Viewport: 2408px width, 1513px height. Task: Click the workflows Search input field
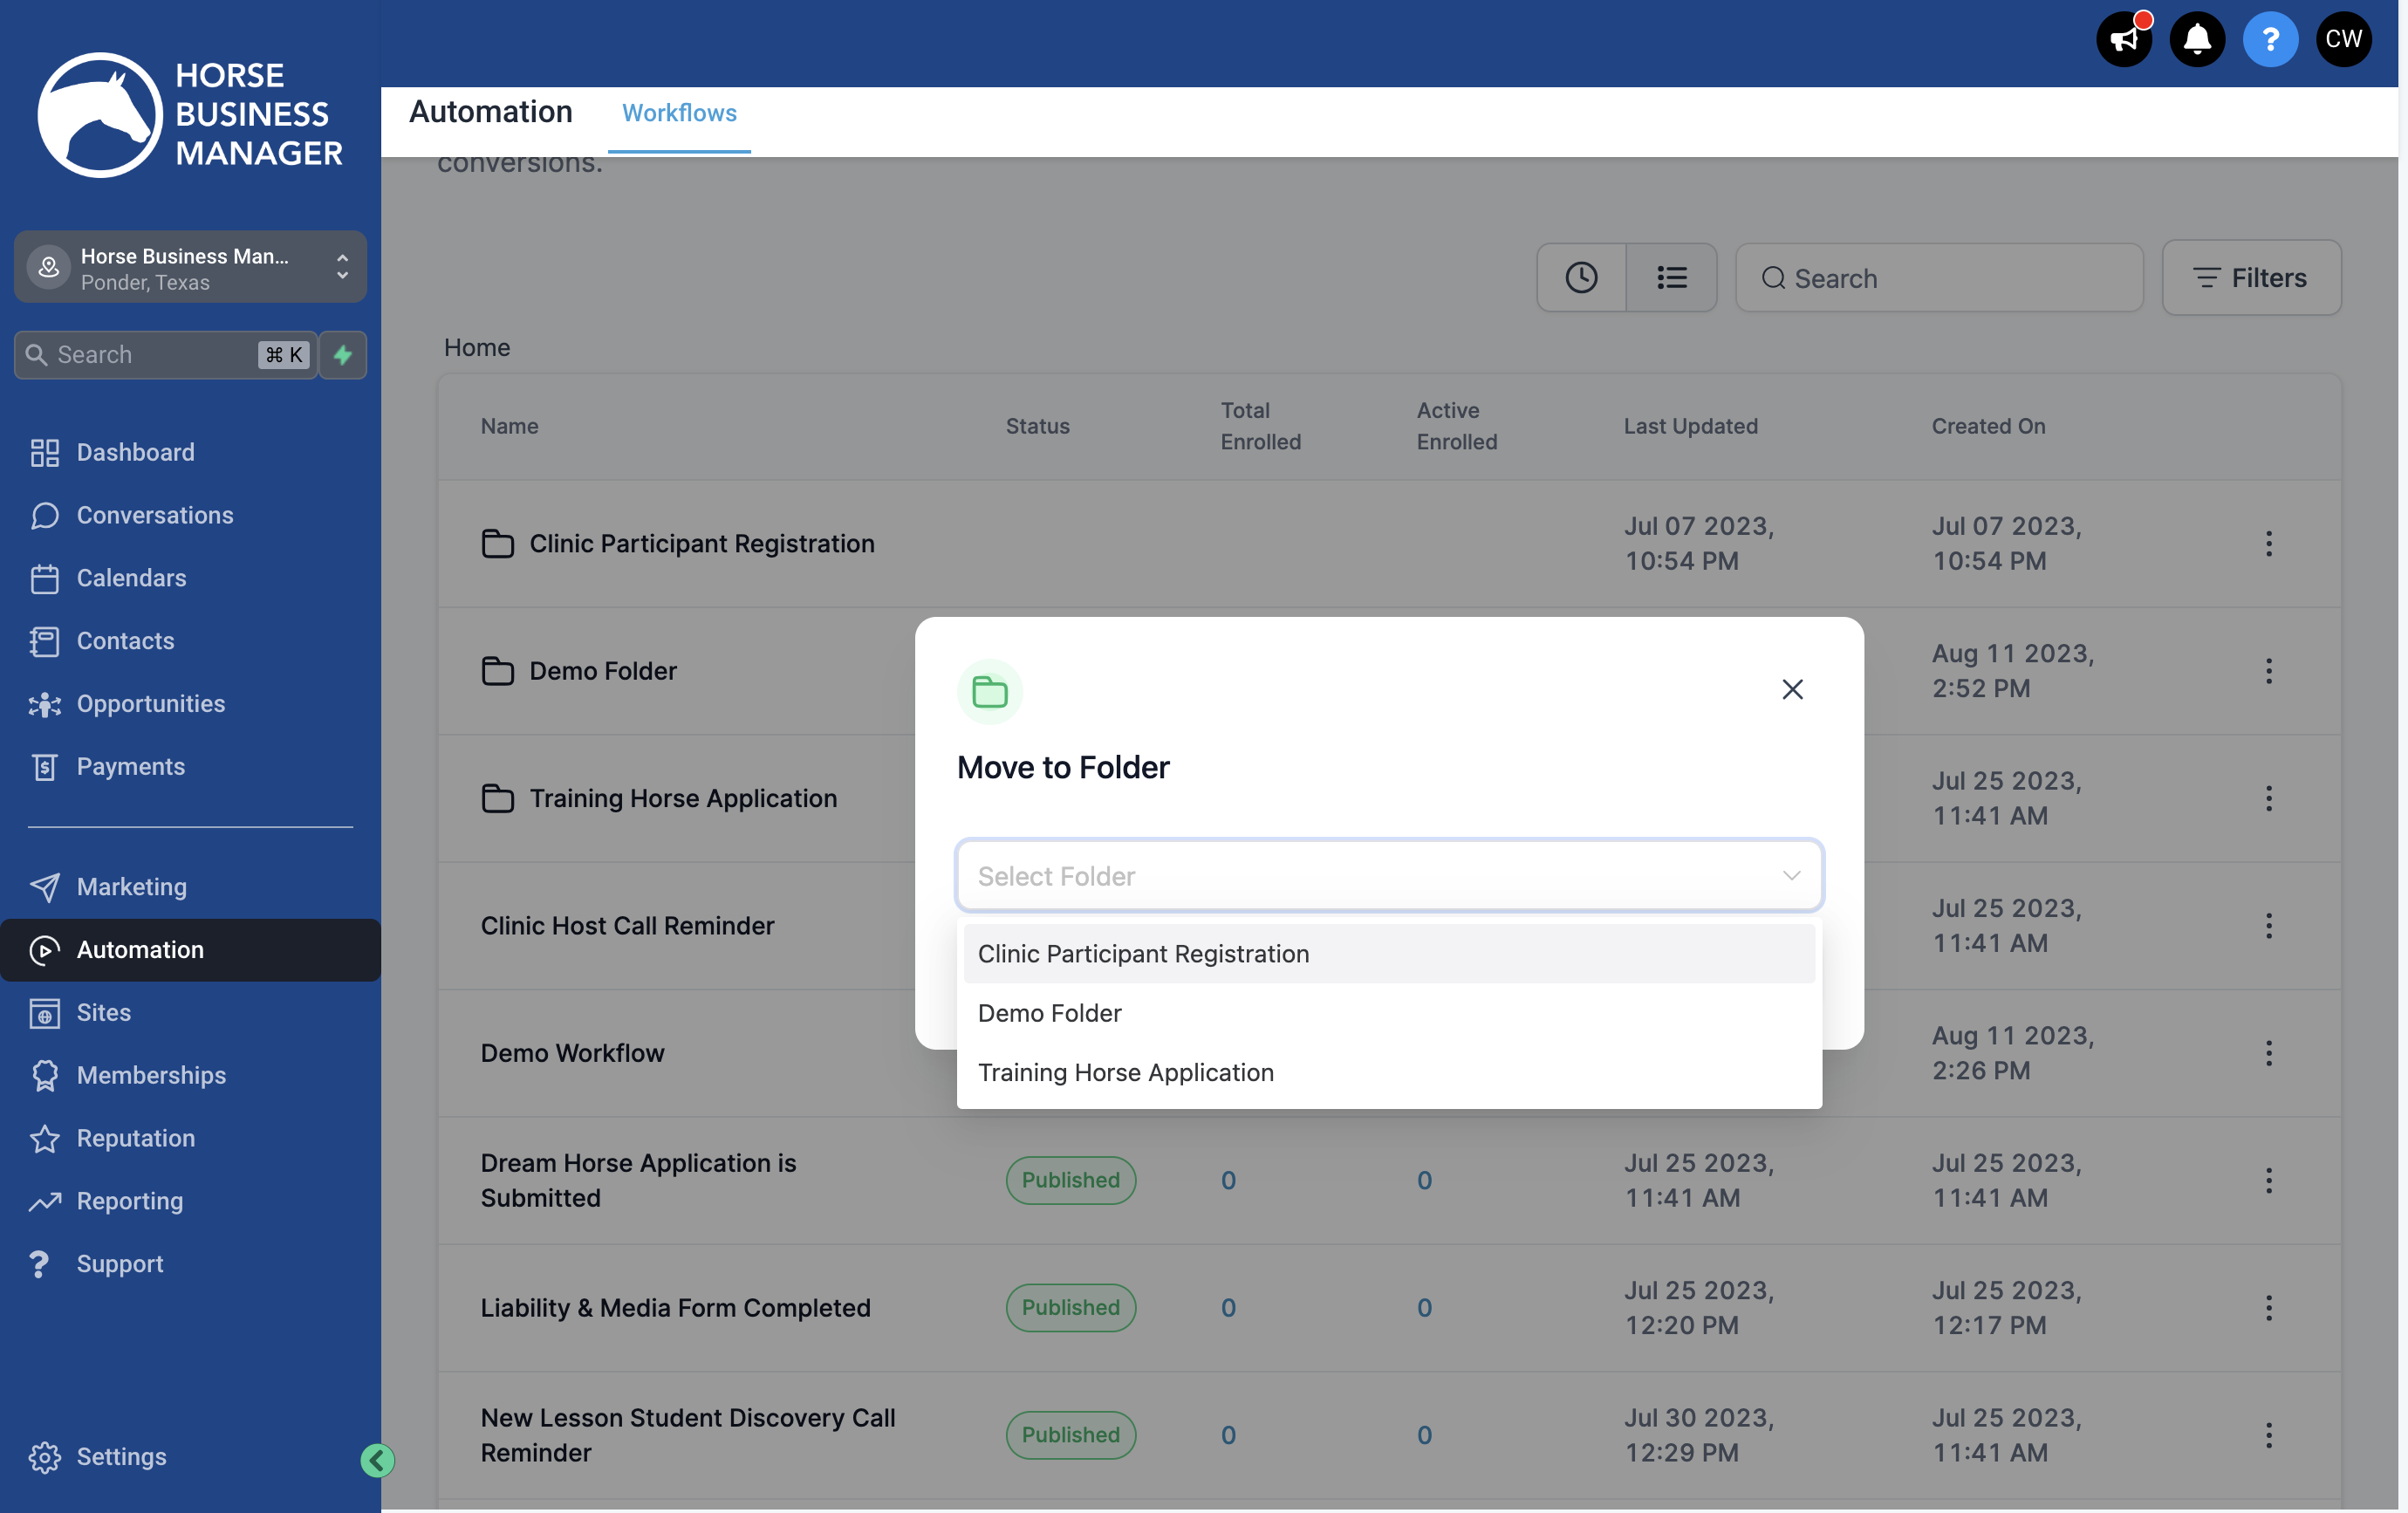[1939, 278]
